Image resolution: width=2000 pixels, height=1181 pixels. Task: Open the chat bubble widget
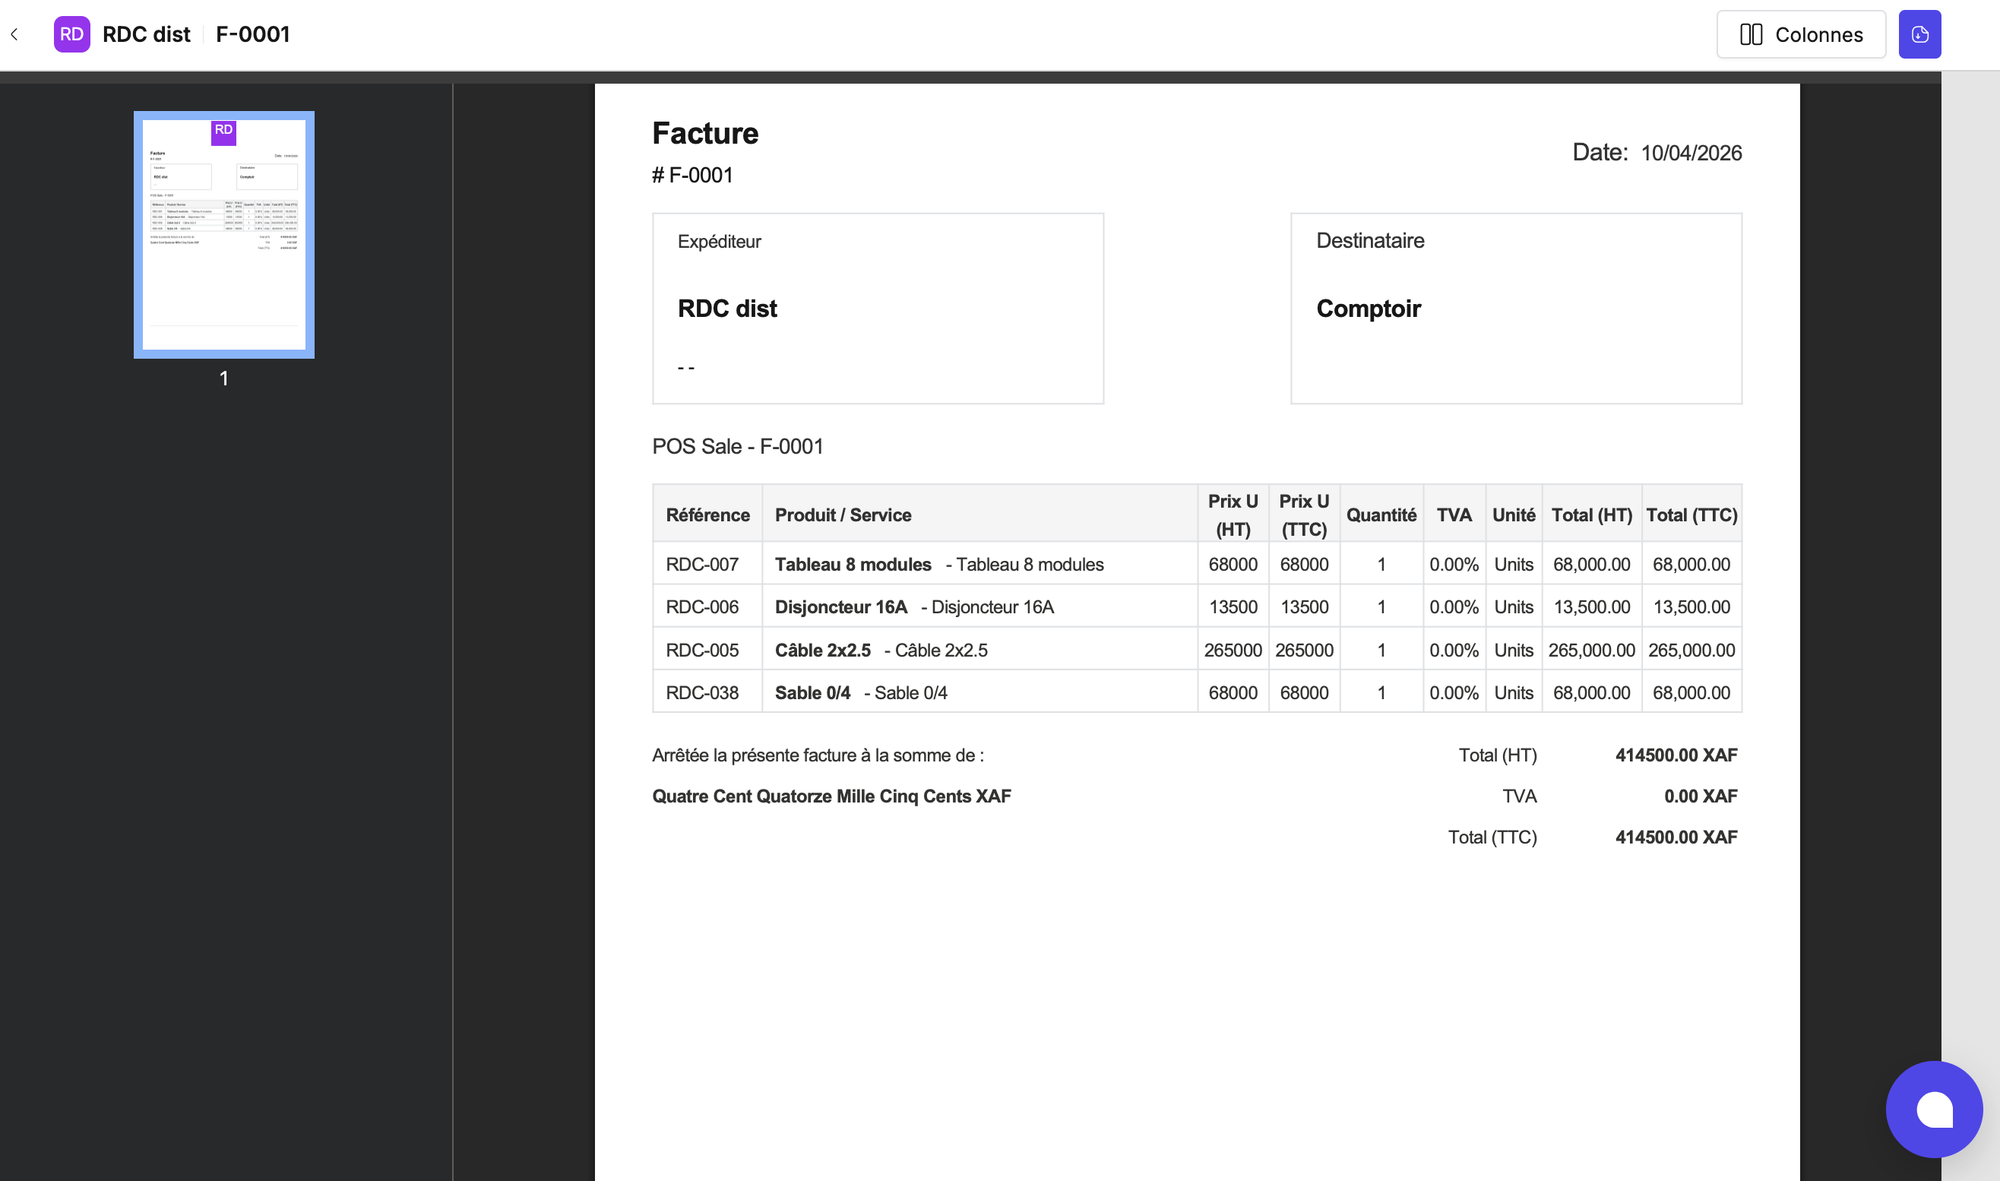tap(1933, 1109)
